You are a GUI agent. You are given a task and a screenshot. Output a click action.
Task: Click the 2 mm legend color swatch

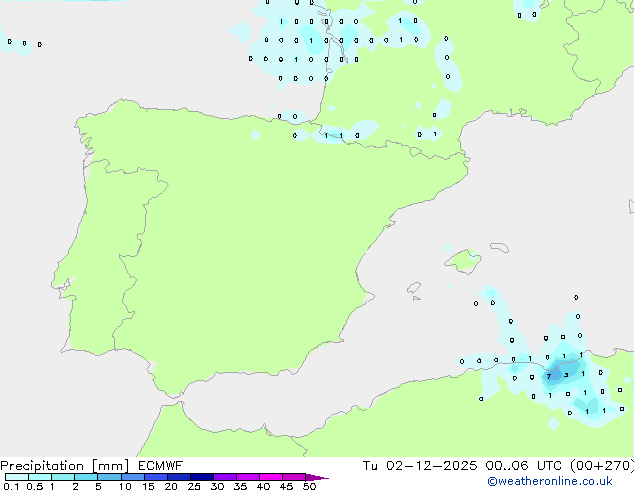(x=86, y=477)
